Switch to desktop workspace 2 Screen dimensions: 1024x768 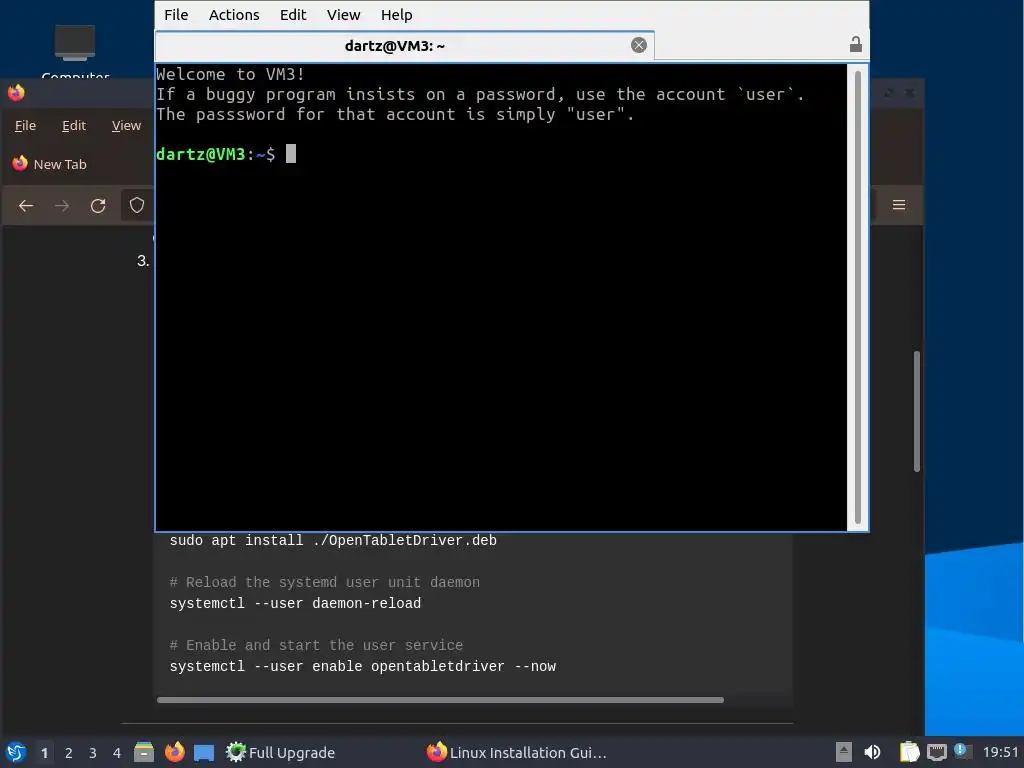[69, 753]
